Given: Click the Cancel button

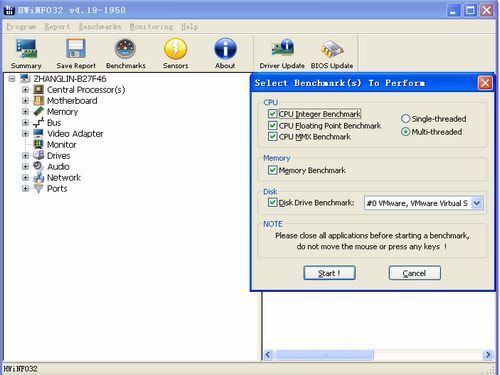Looking at the screenshot, I should coord(415,273).
